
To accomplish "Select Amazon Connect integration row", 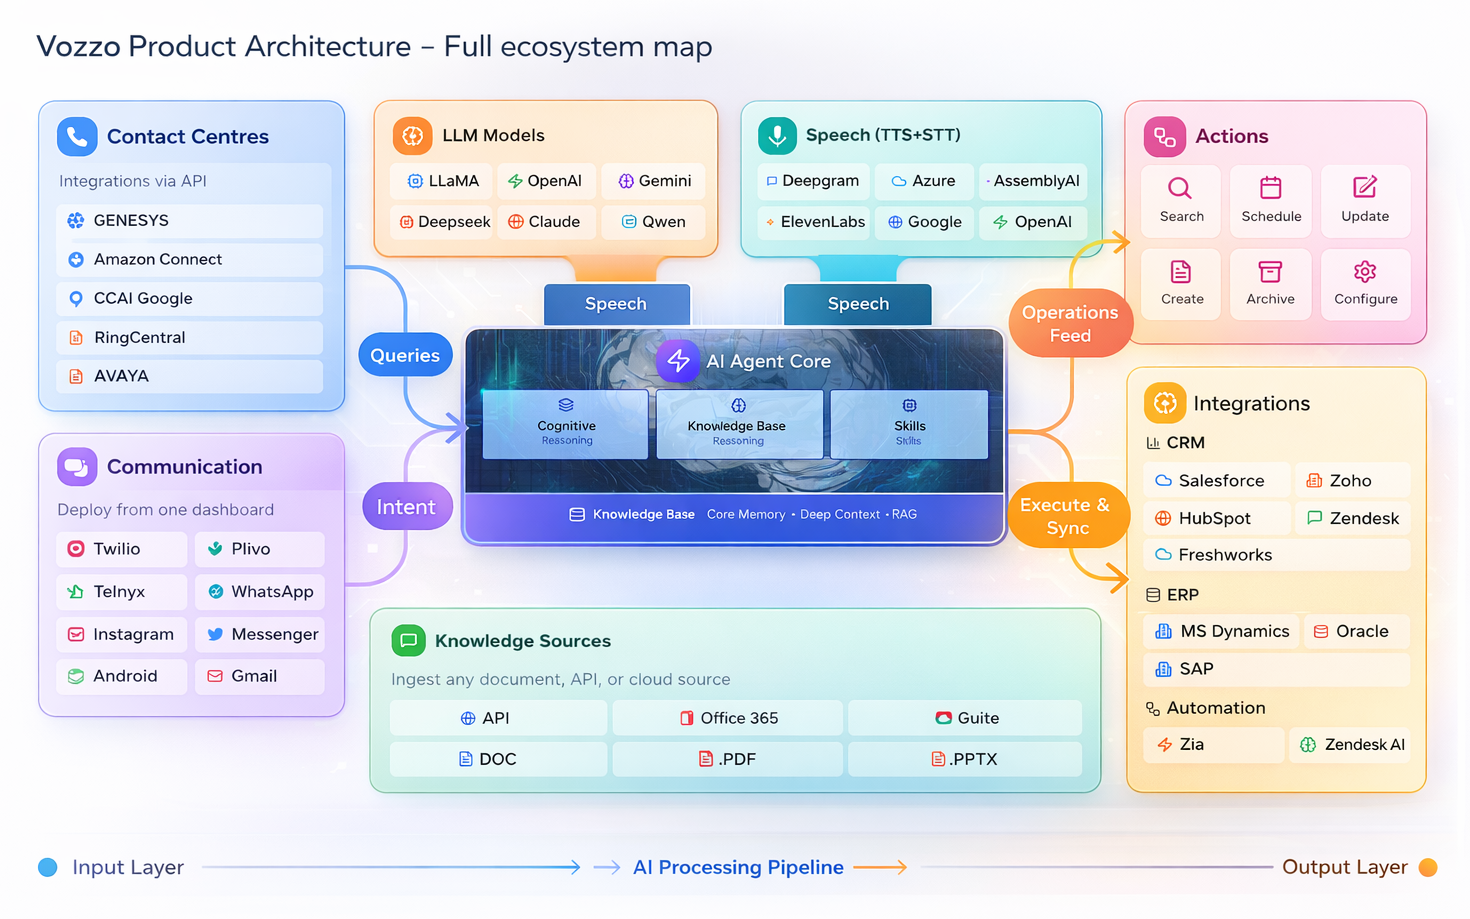I will pos(190,260).
